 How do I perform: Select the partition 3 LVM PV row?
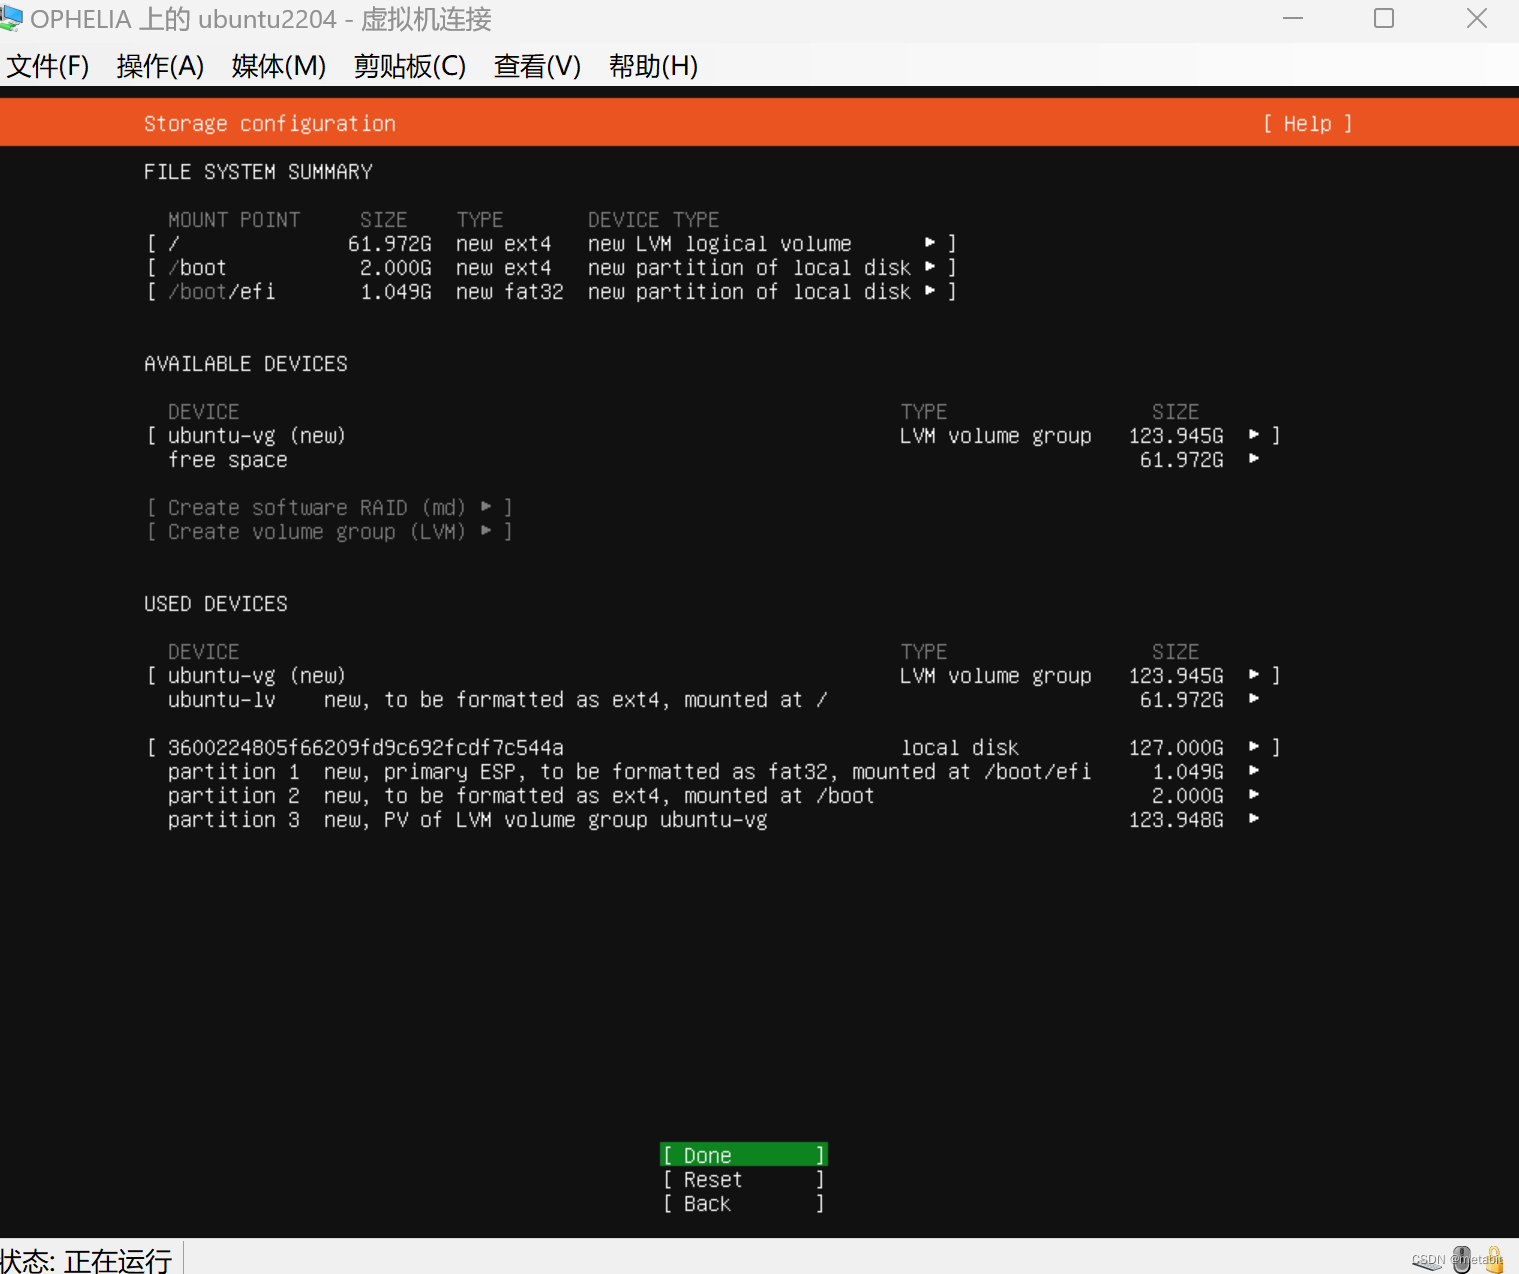point(713,819)
